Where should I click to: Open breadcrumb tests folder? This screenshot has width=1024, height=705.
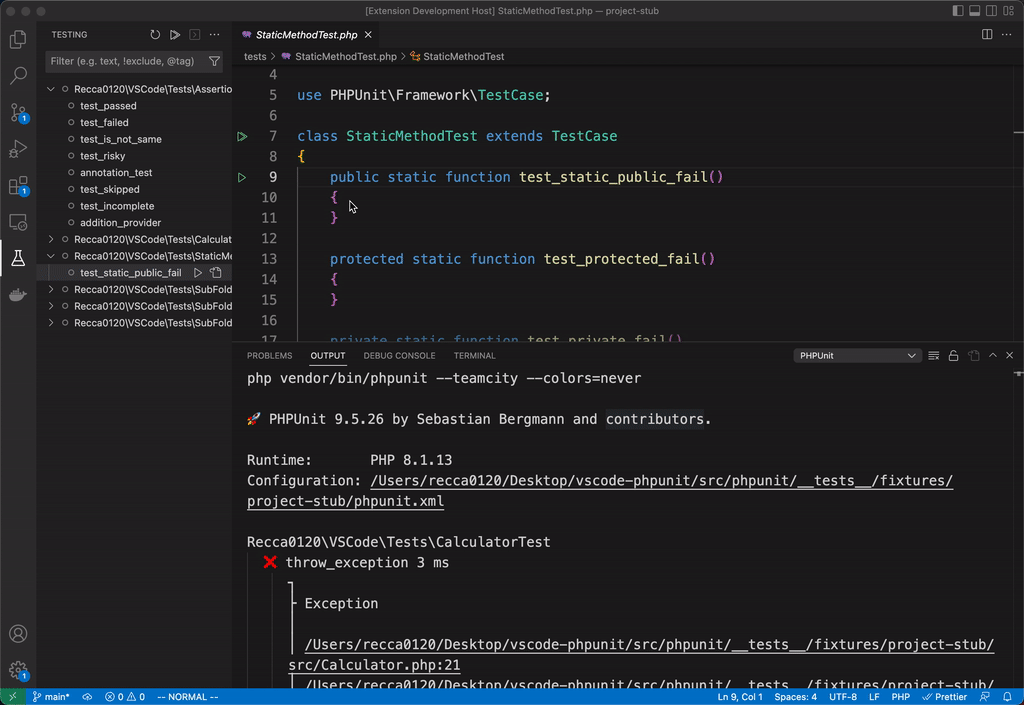pyautogui.click(x=255, y=57)
